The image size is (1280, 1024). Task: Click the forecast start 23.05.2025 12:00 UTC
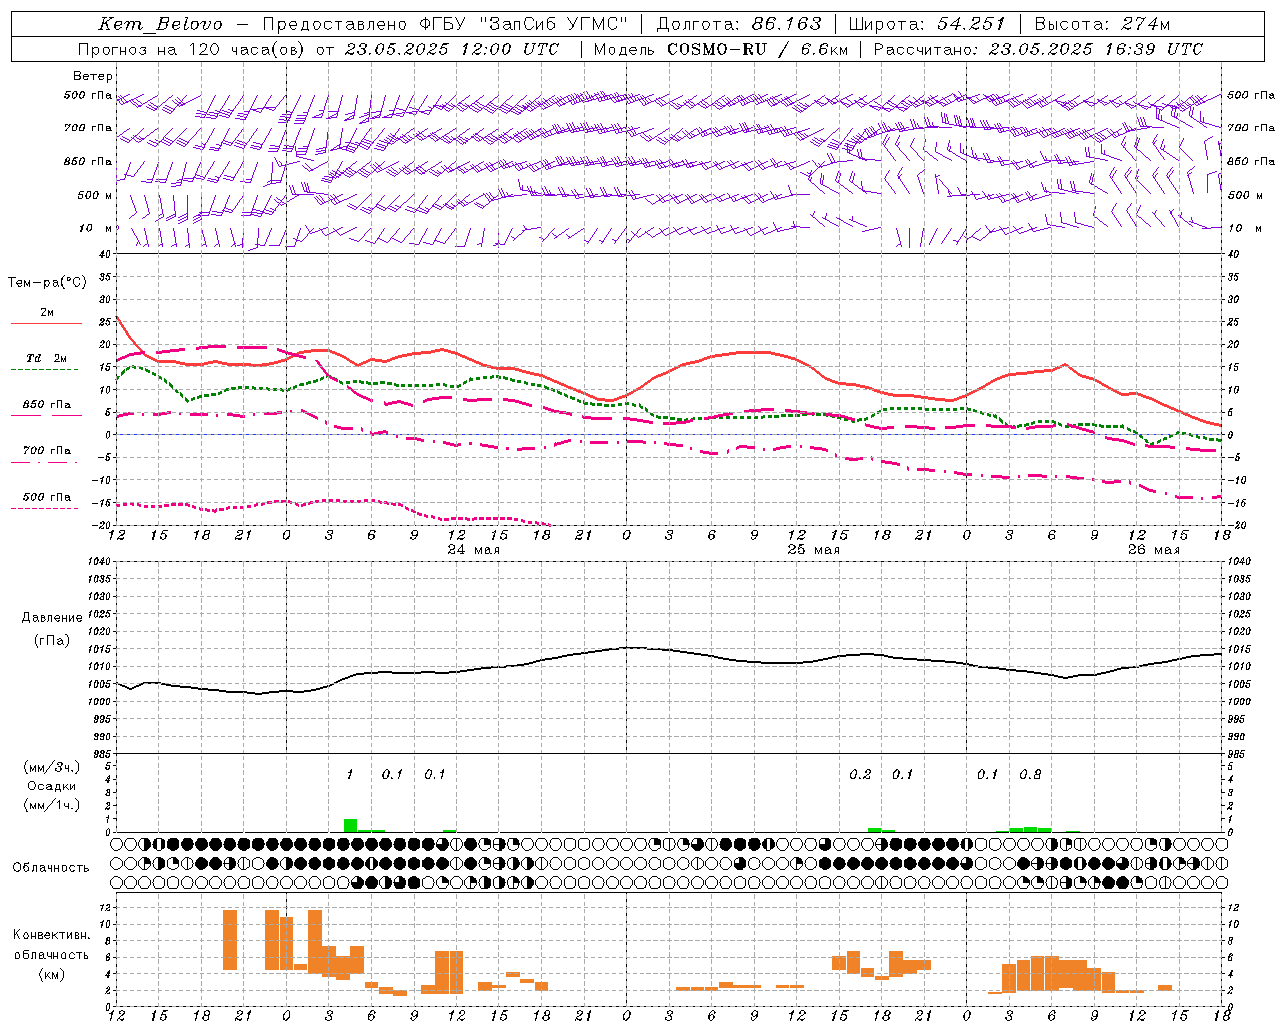coord(451,49)
